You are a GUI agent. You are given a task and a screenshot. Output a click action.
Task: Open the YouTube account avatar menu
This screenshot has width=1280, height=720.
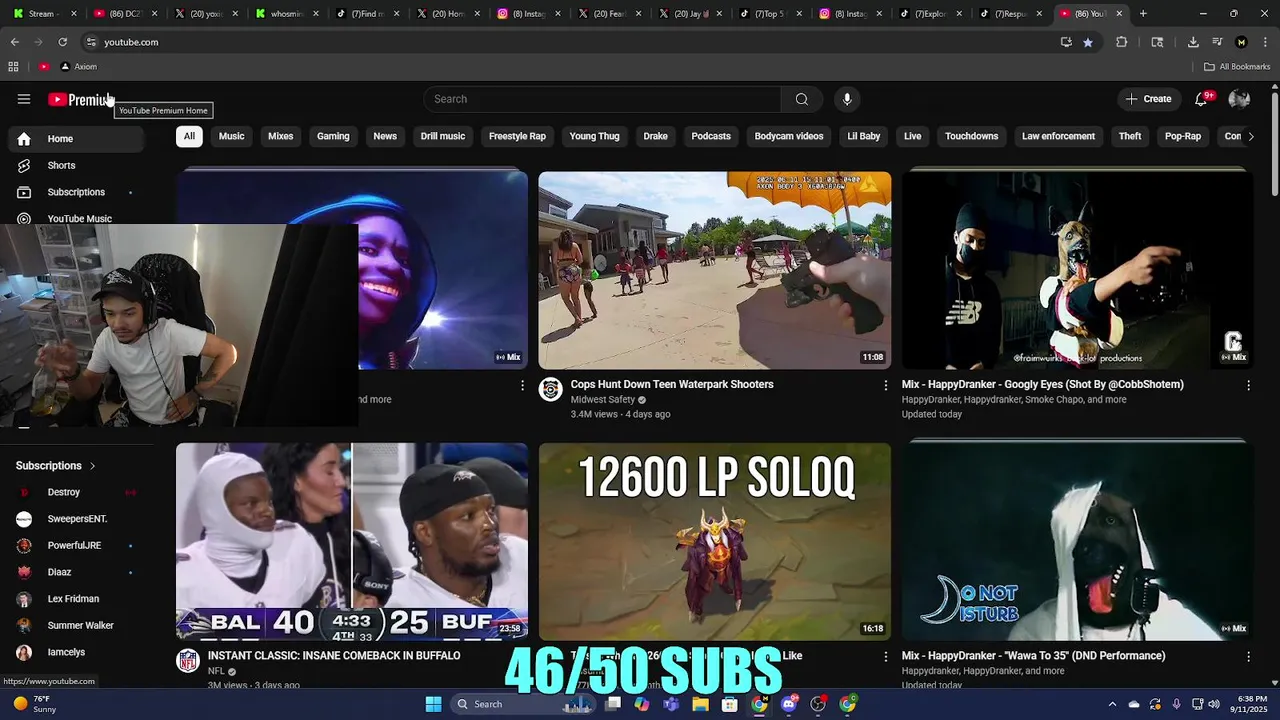pyautogui.click(x=1239, y=99)
